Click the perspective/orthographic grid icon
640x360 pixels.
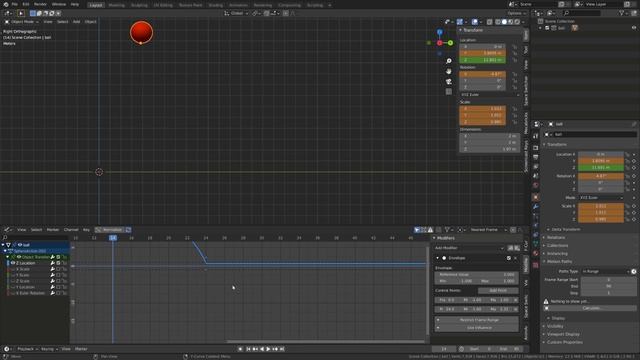[x=449, y=91]
